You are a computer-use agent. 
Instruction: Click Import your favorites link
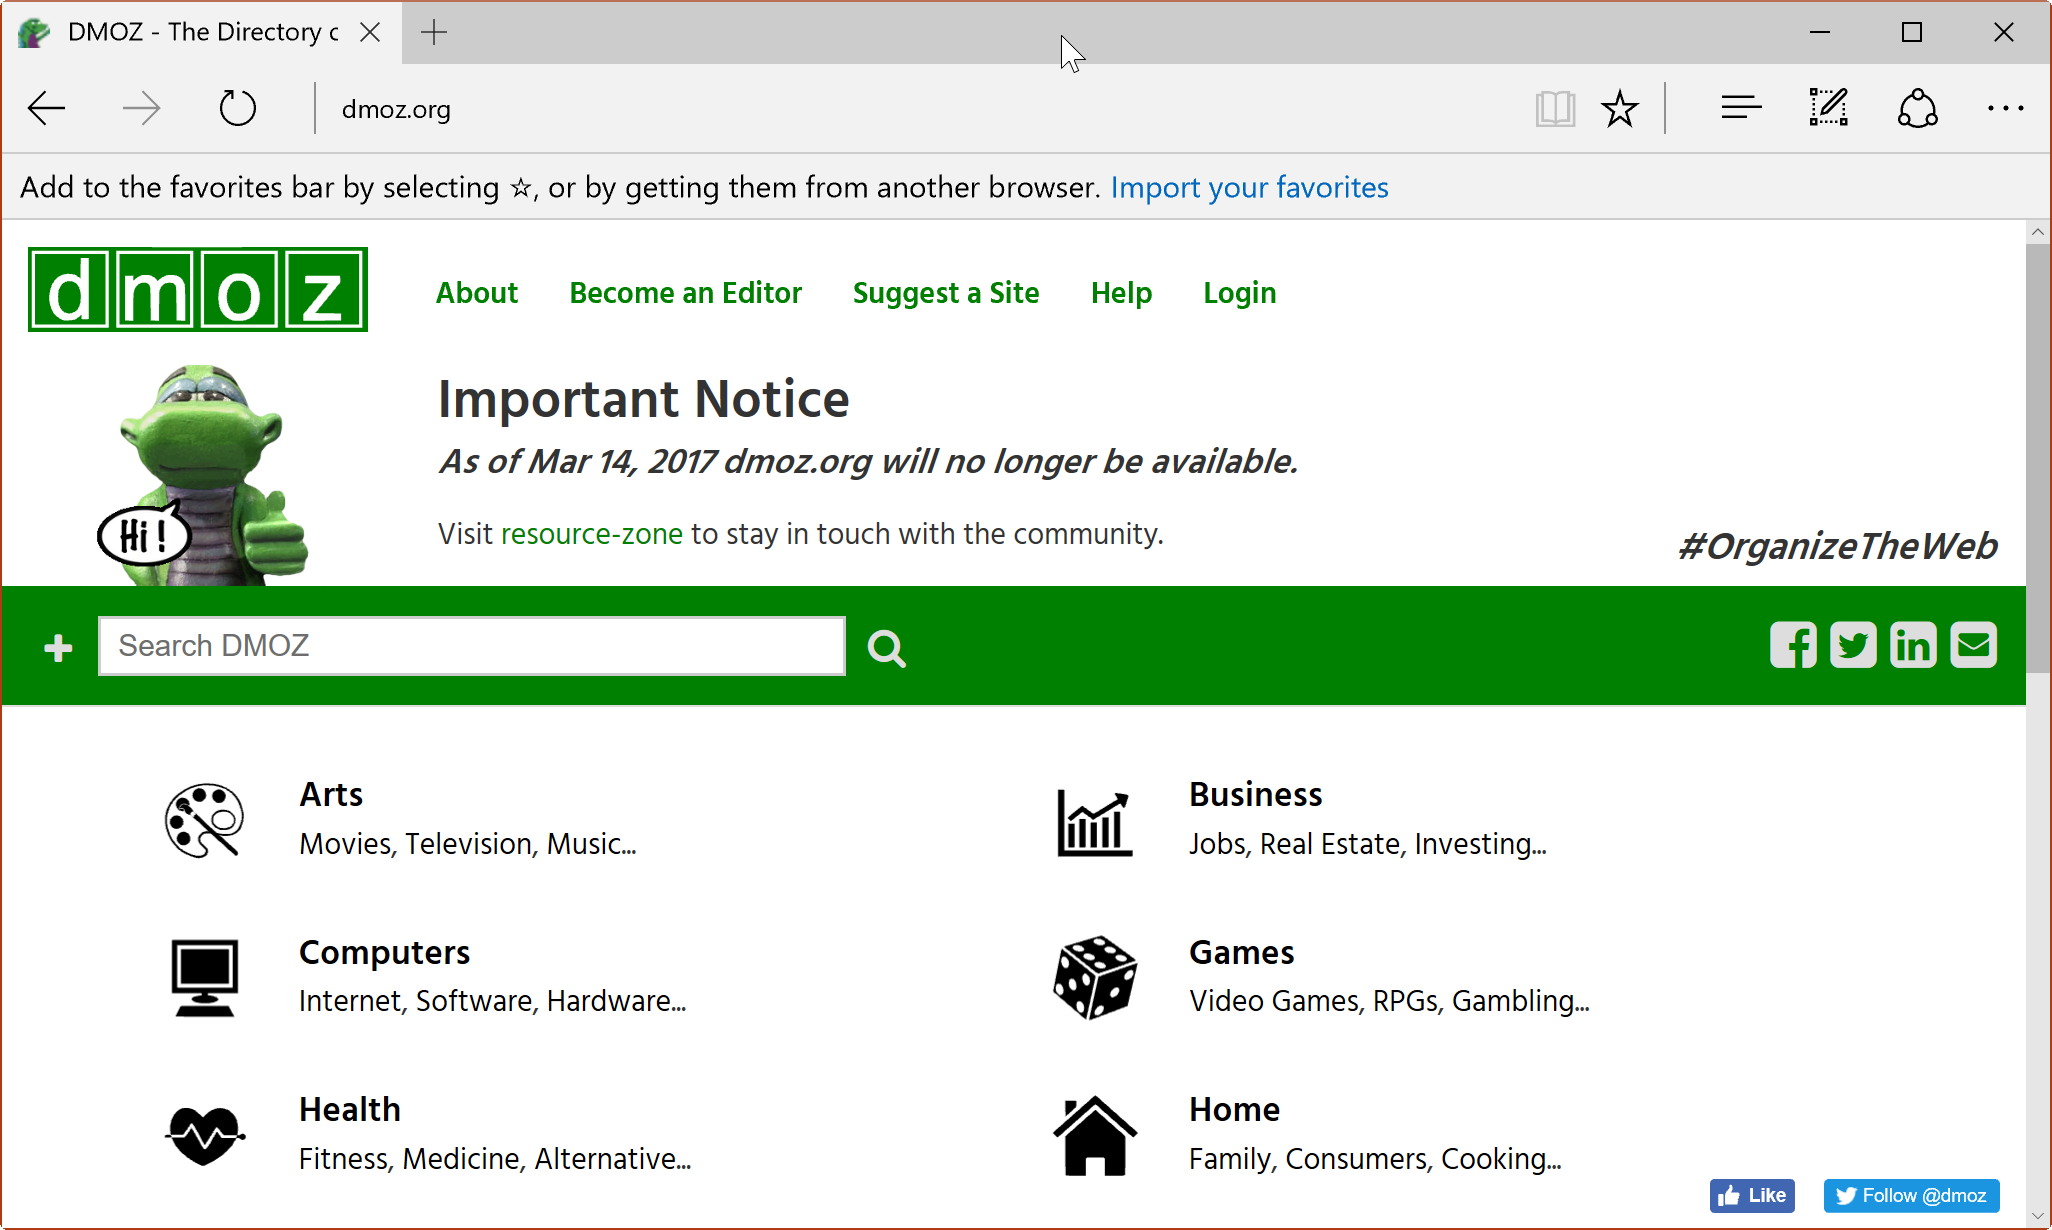tap(1249, 188)
